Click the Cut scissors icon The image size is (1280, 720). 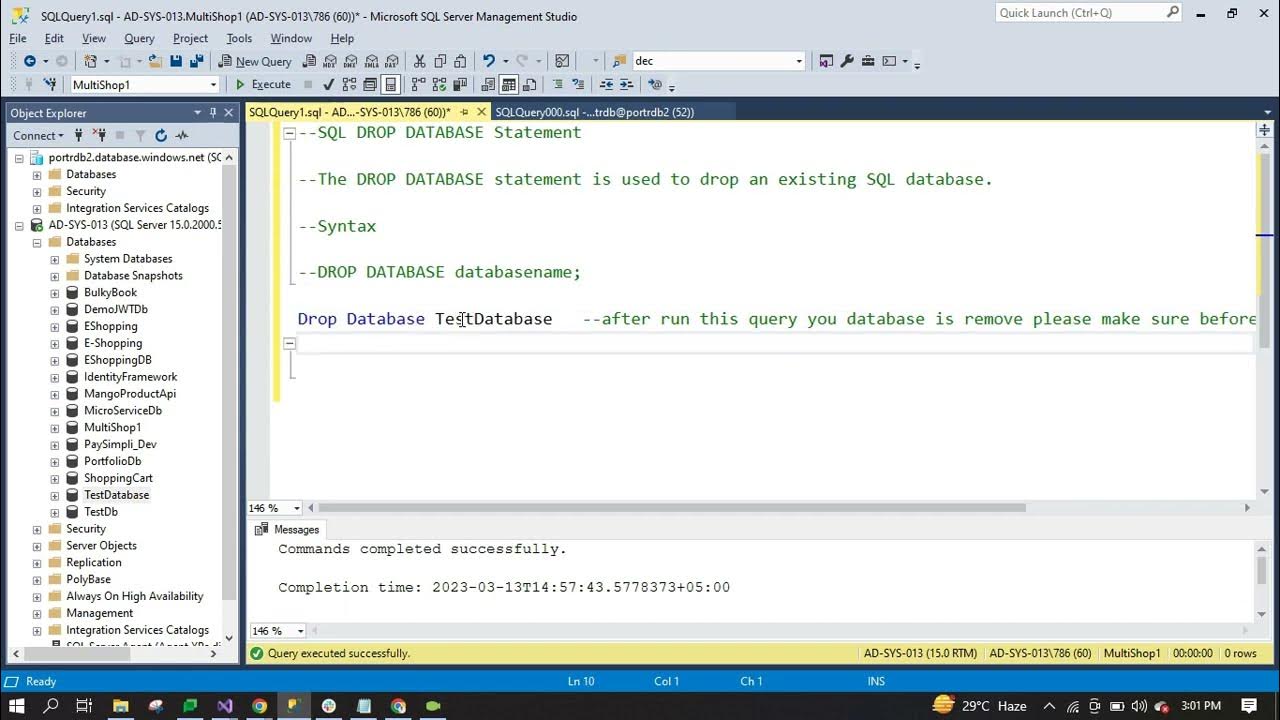(419, 61)
